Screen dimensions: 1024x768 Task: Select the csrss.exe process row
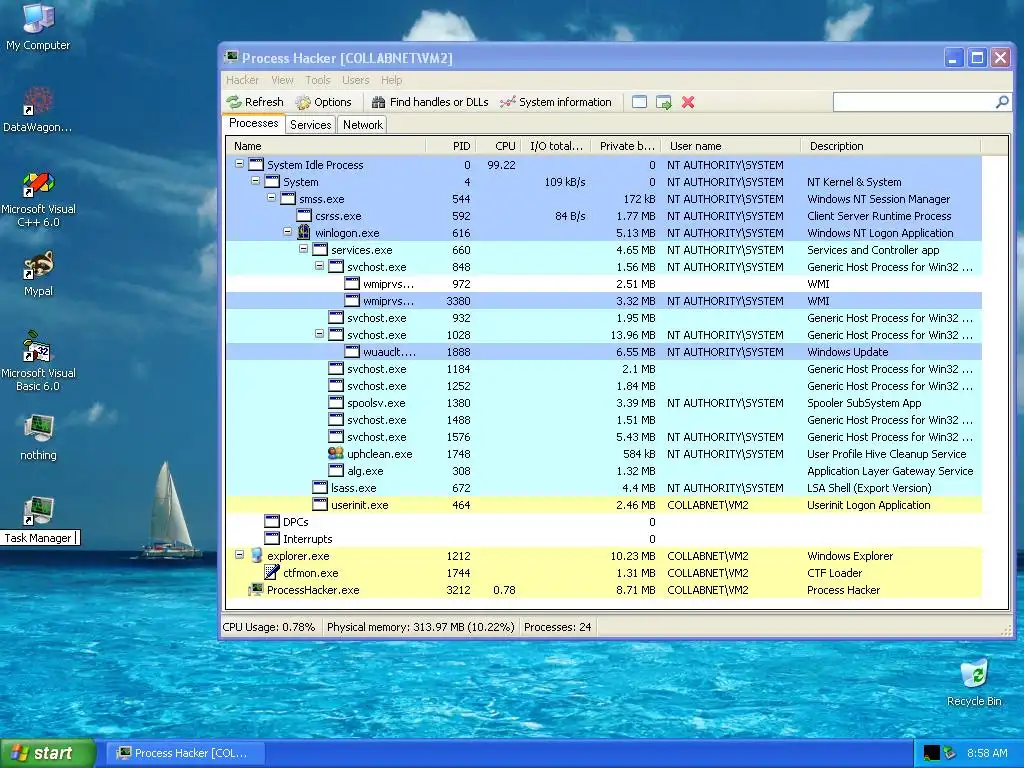click(603, 216)
